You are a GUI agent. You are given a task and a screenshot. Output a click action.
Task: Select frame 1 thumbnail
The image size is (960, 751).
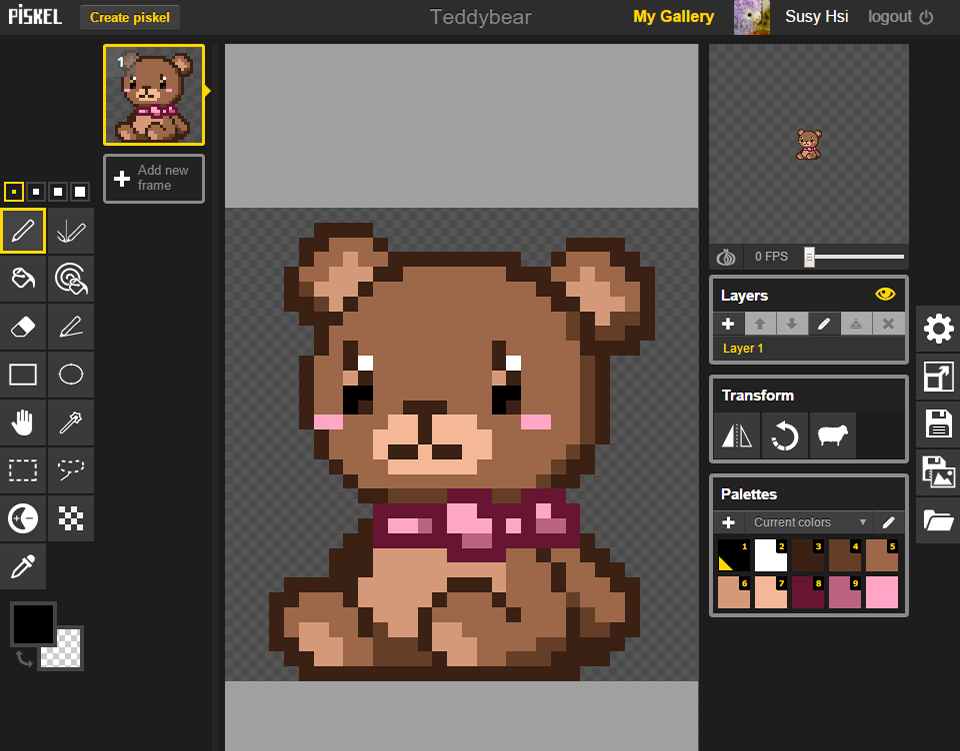pos(154,95)
